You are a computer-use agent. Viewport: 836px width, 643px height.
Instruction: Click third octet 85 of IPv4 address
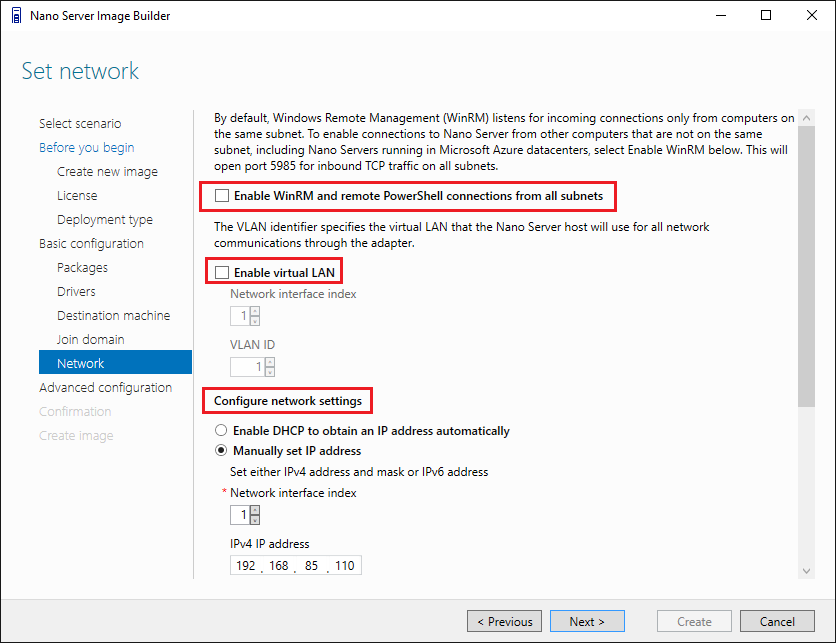click(x=311, y=566)
